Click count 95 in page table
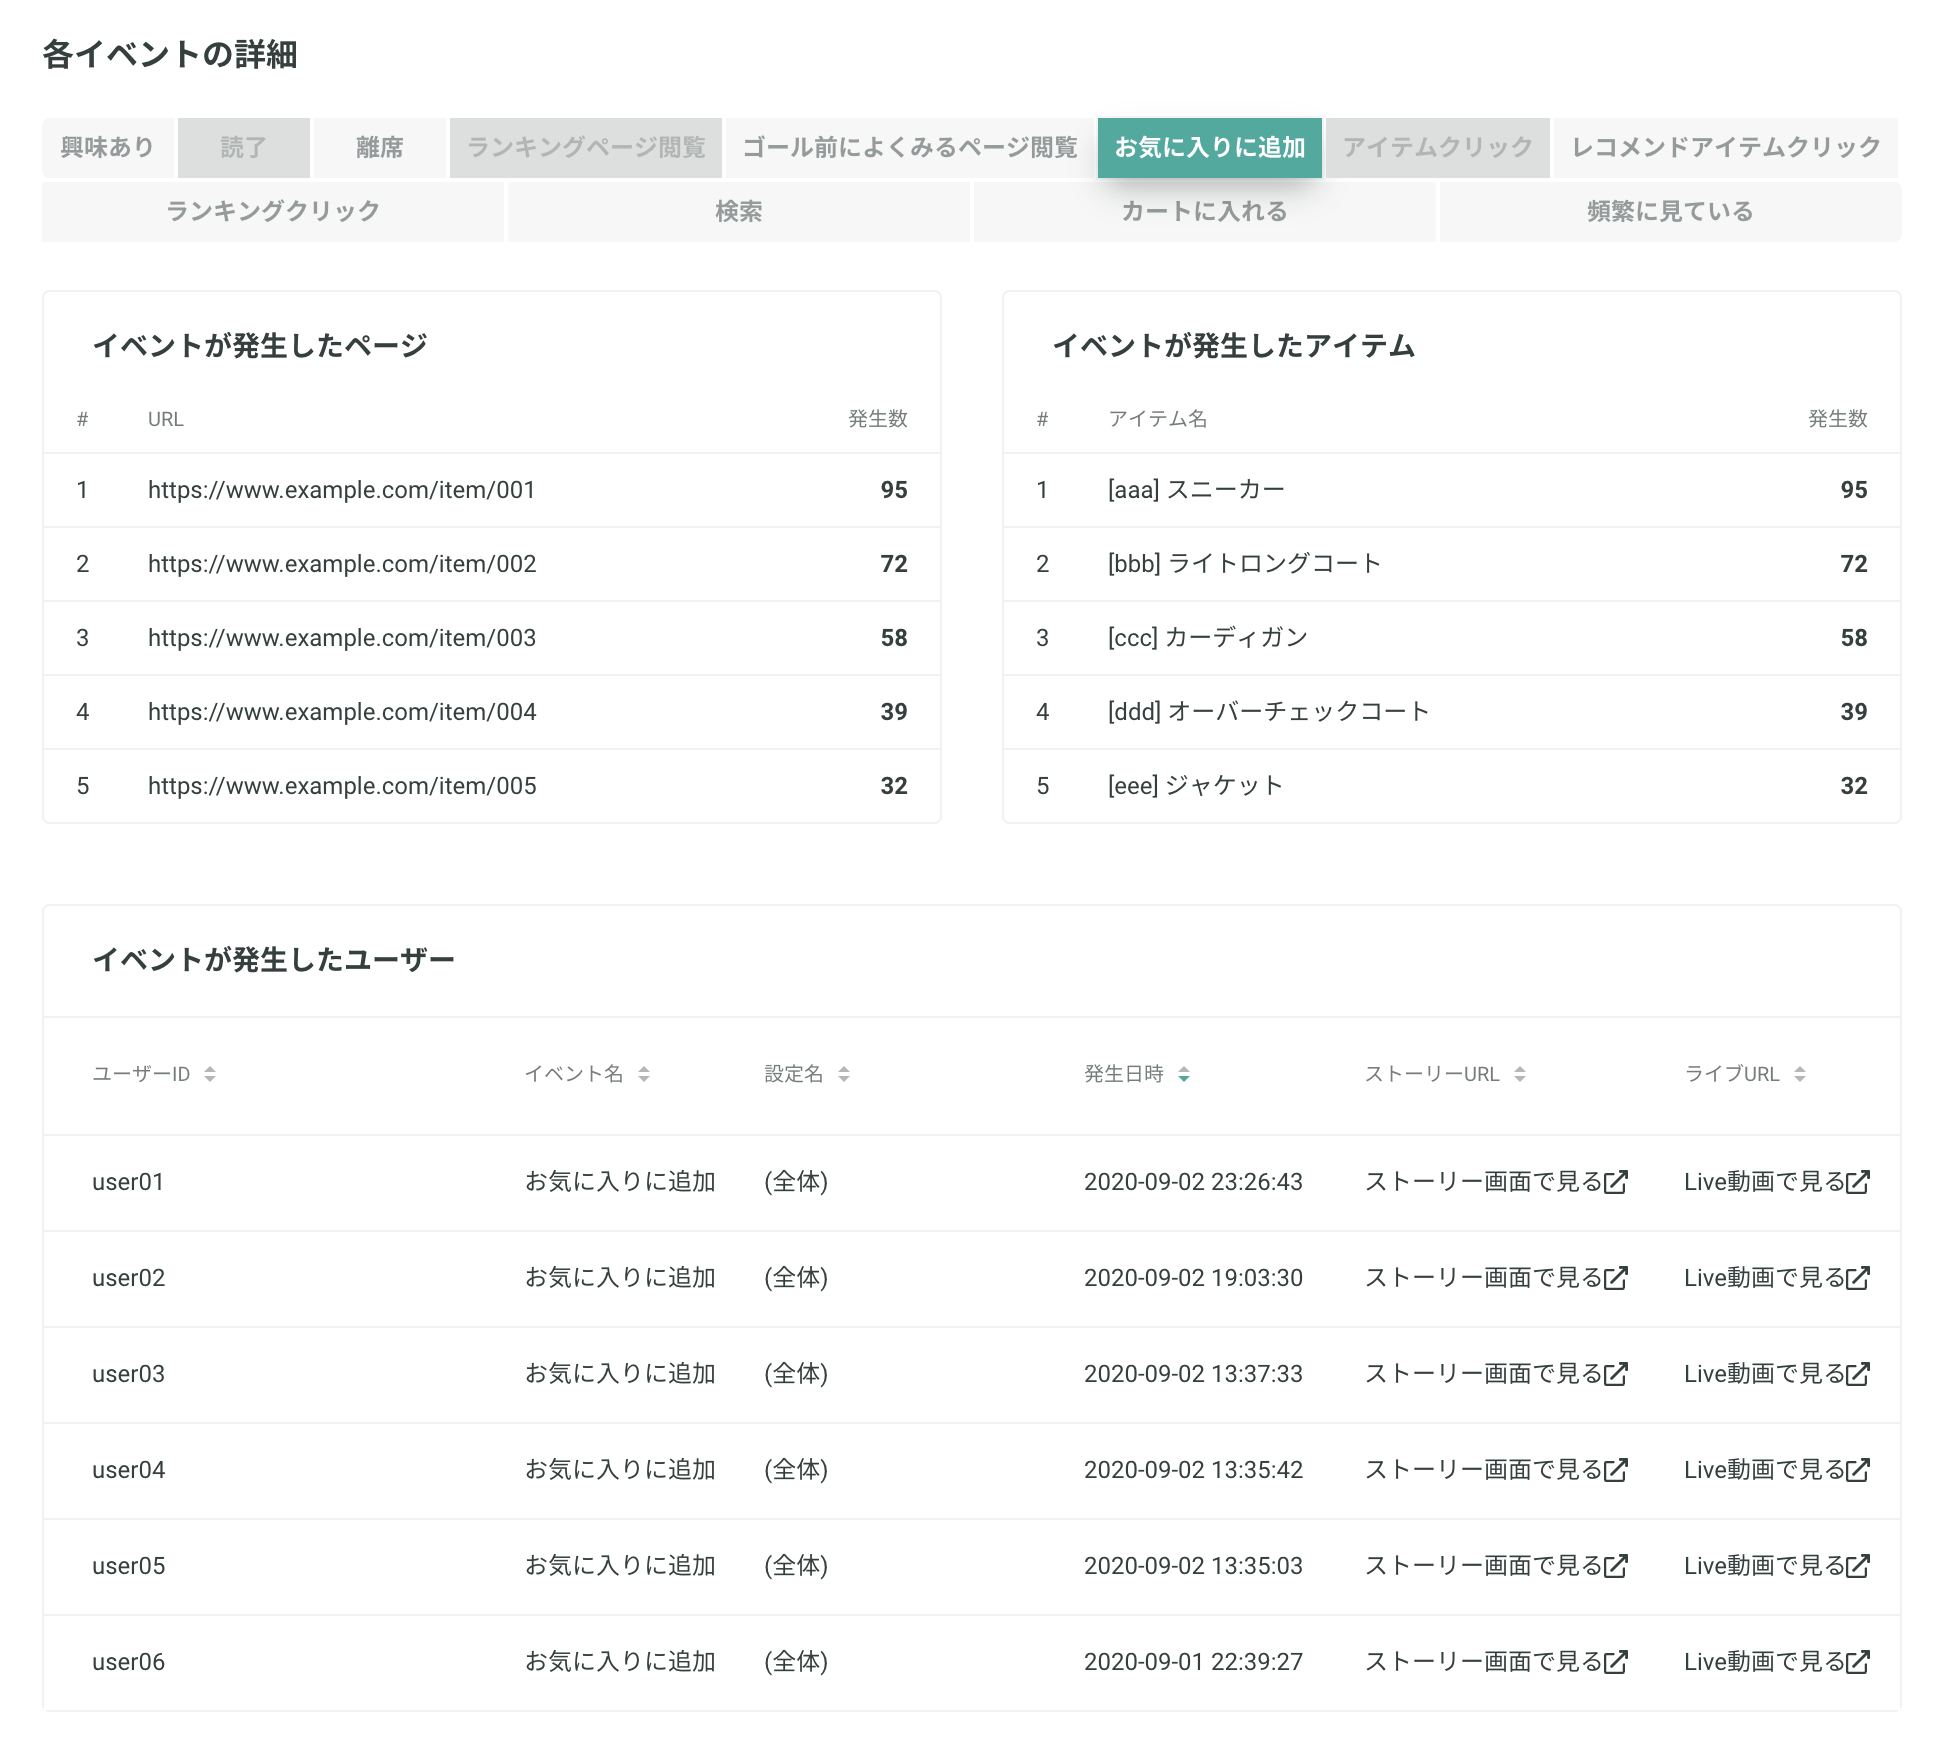Screen dimensions: 1938x1746 click(894, 490)
